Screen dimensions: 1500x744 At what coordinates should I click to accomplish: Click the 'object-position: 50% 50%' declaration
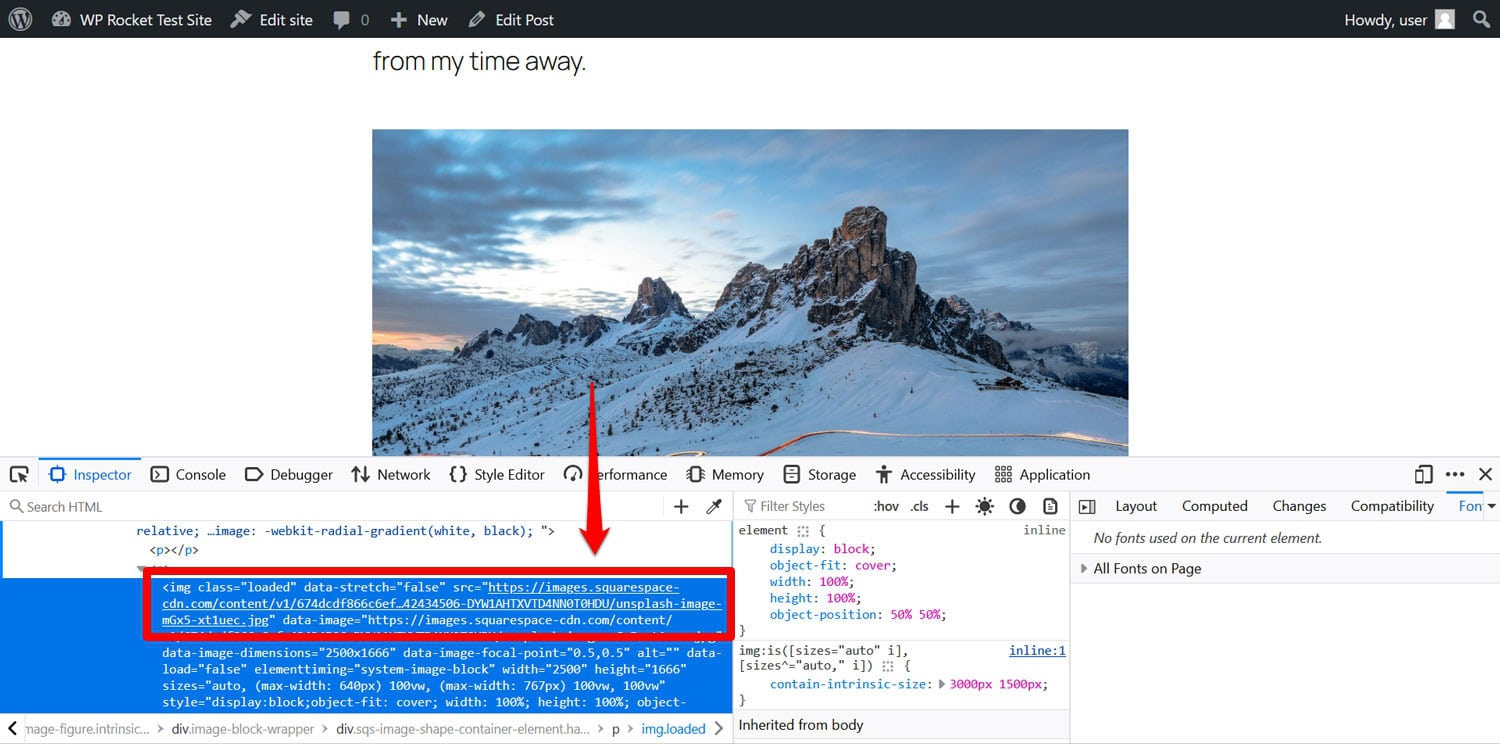click(857, 614)
